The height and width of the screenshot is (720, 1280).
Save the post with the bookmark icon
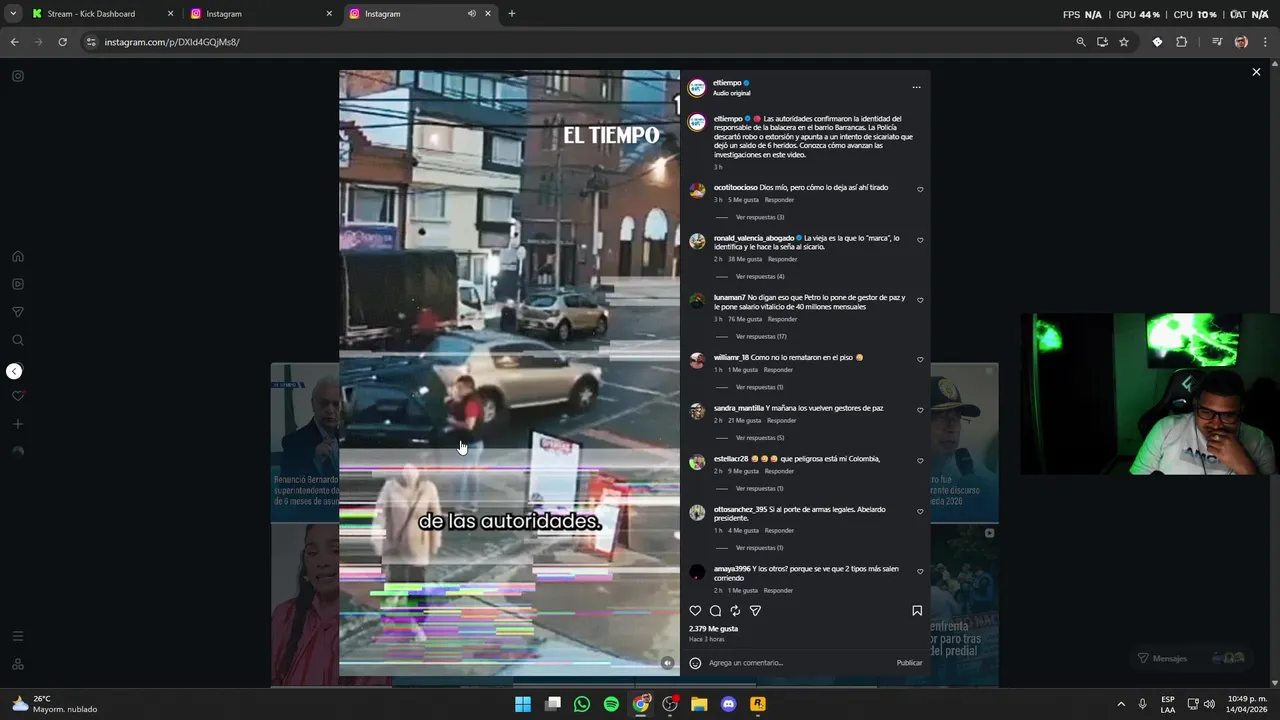(917, 611)
